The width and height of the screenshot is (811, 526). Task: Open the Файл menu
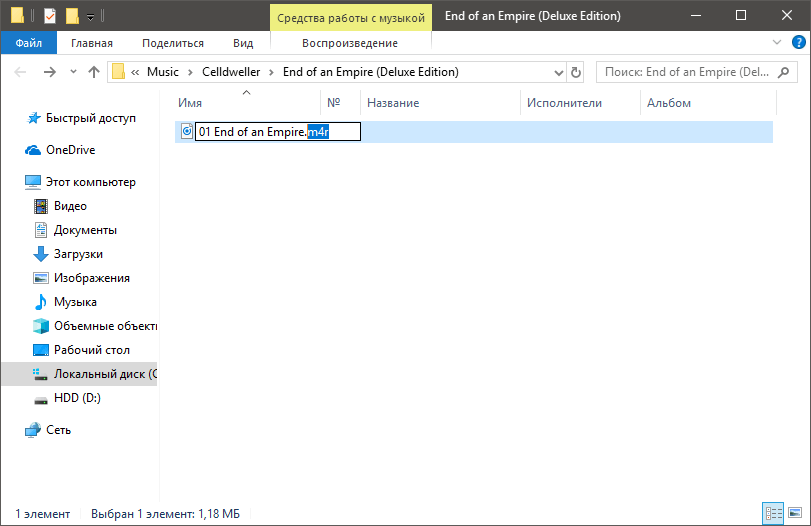click(28, 43)
